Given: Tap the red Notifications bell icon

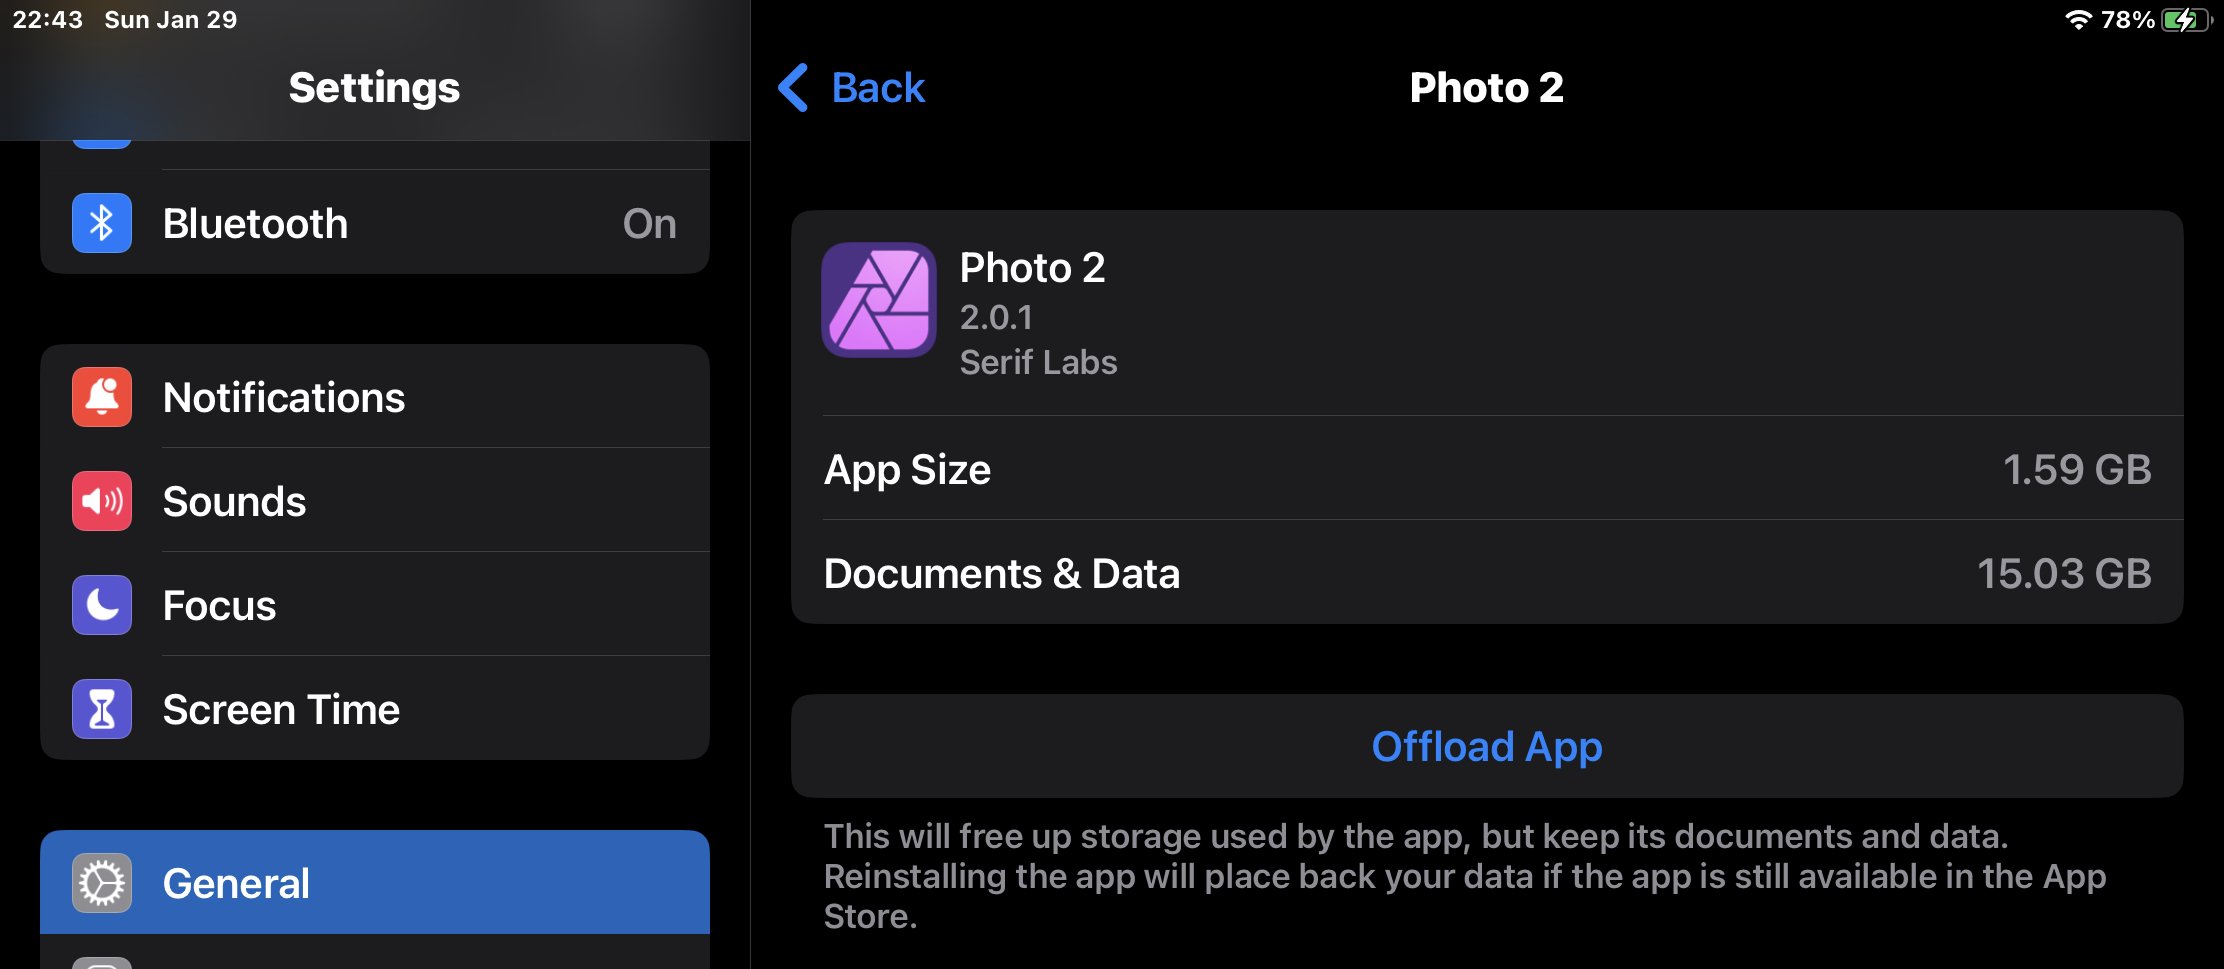Looking at the screenshot, I should pos(102,397).
